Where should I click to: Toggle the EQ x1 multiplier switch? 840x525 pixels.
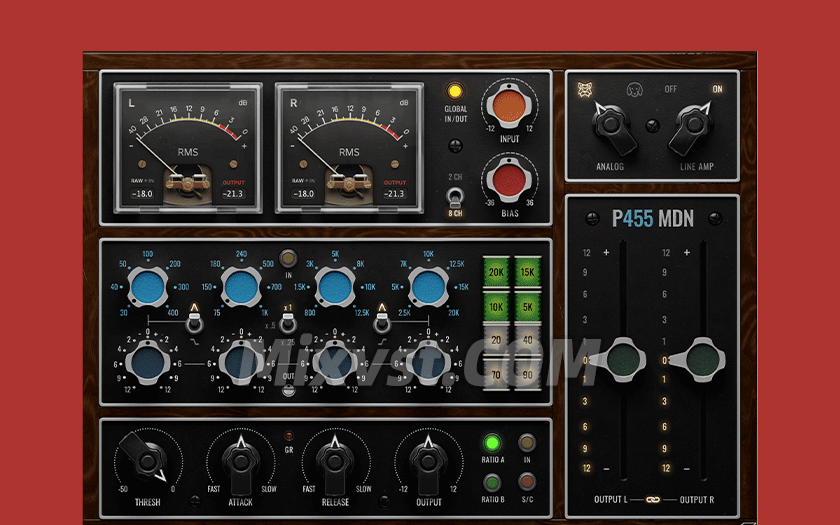point(288,321)
